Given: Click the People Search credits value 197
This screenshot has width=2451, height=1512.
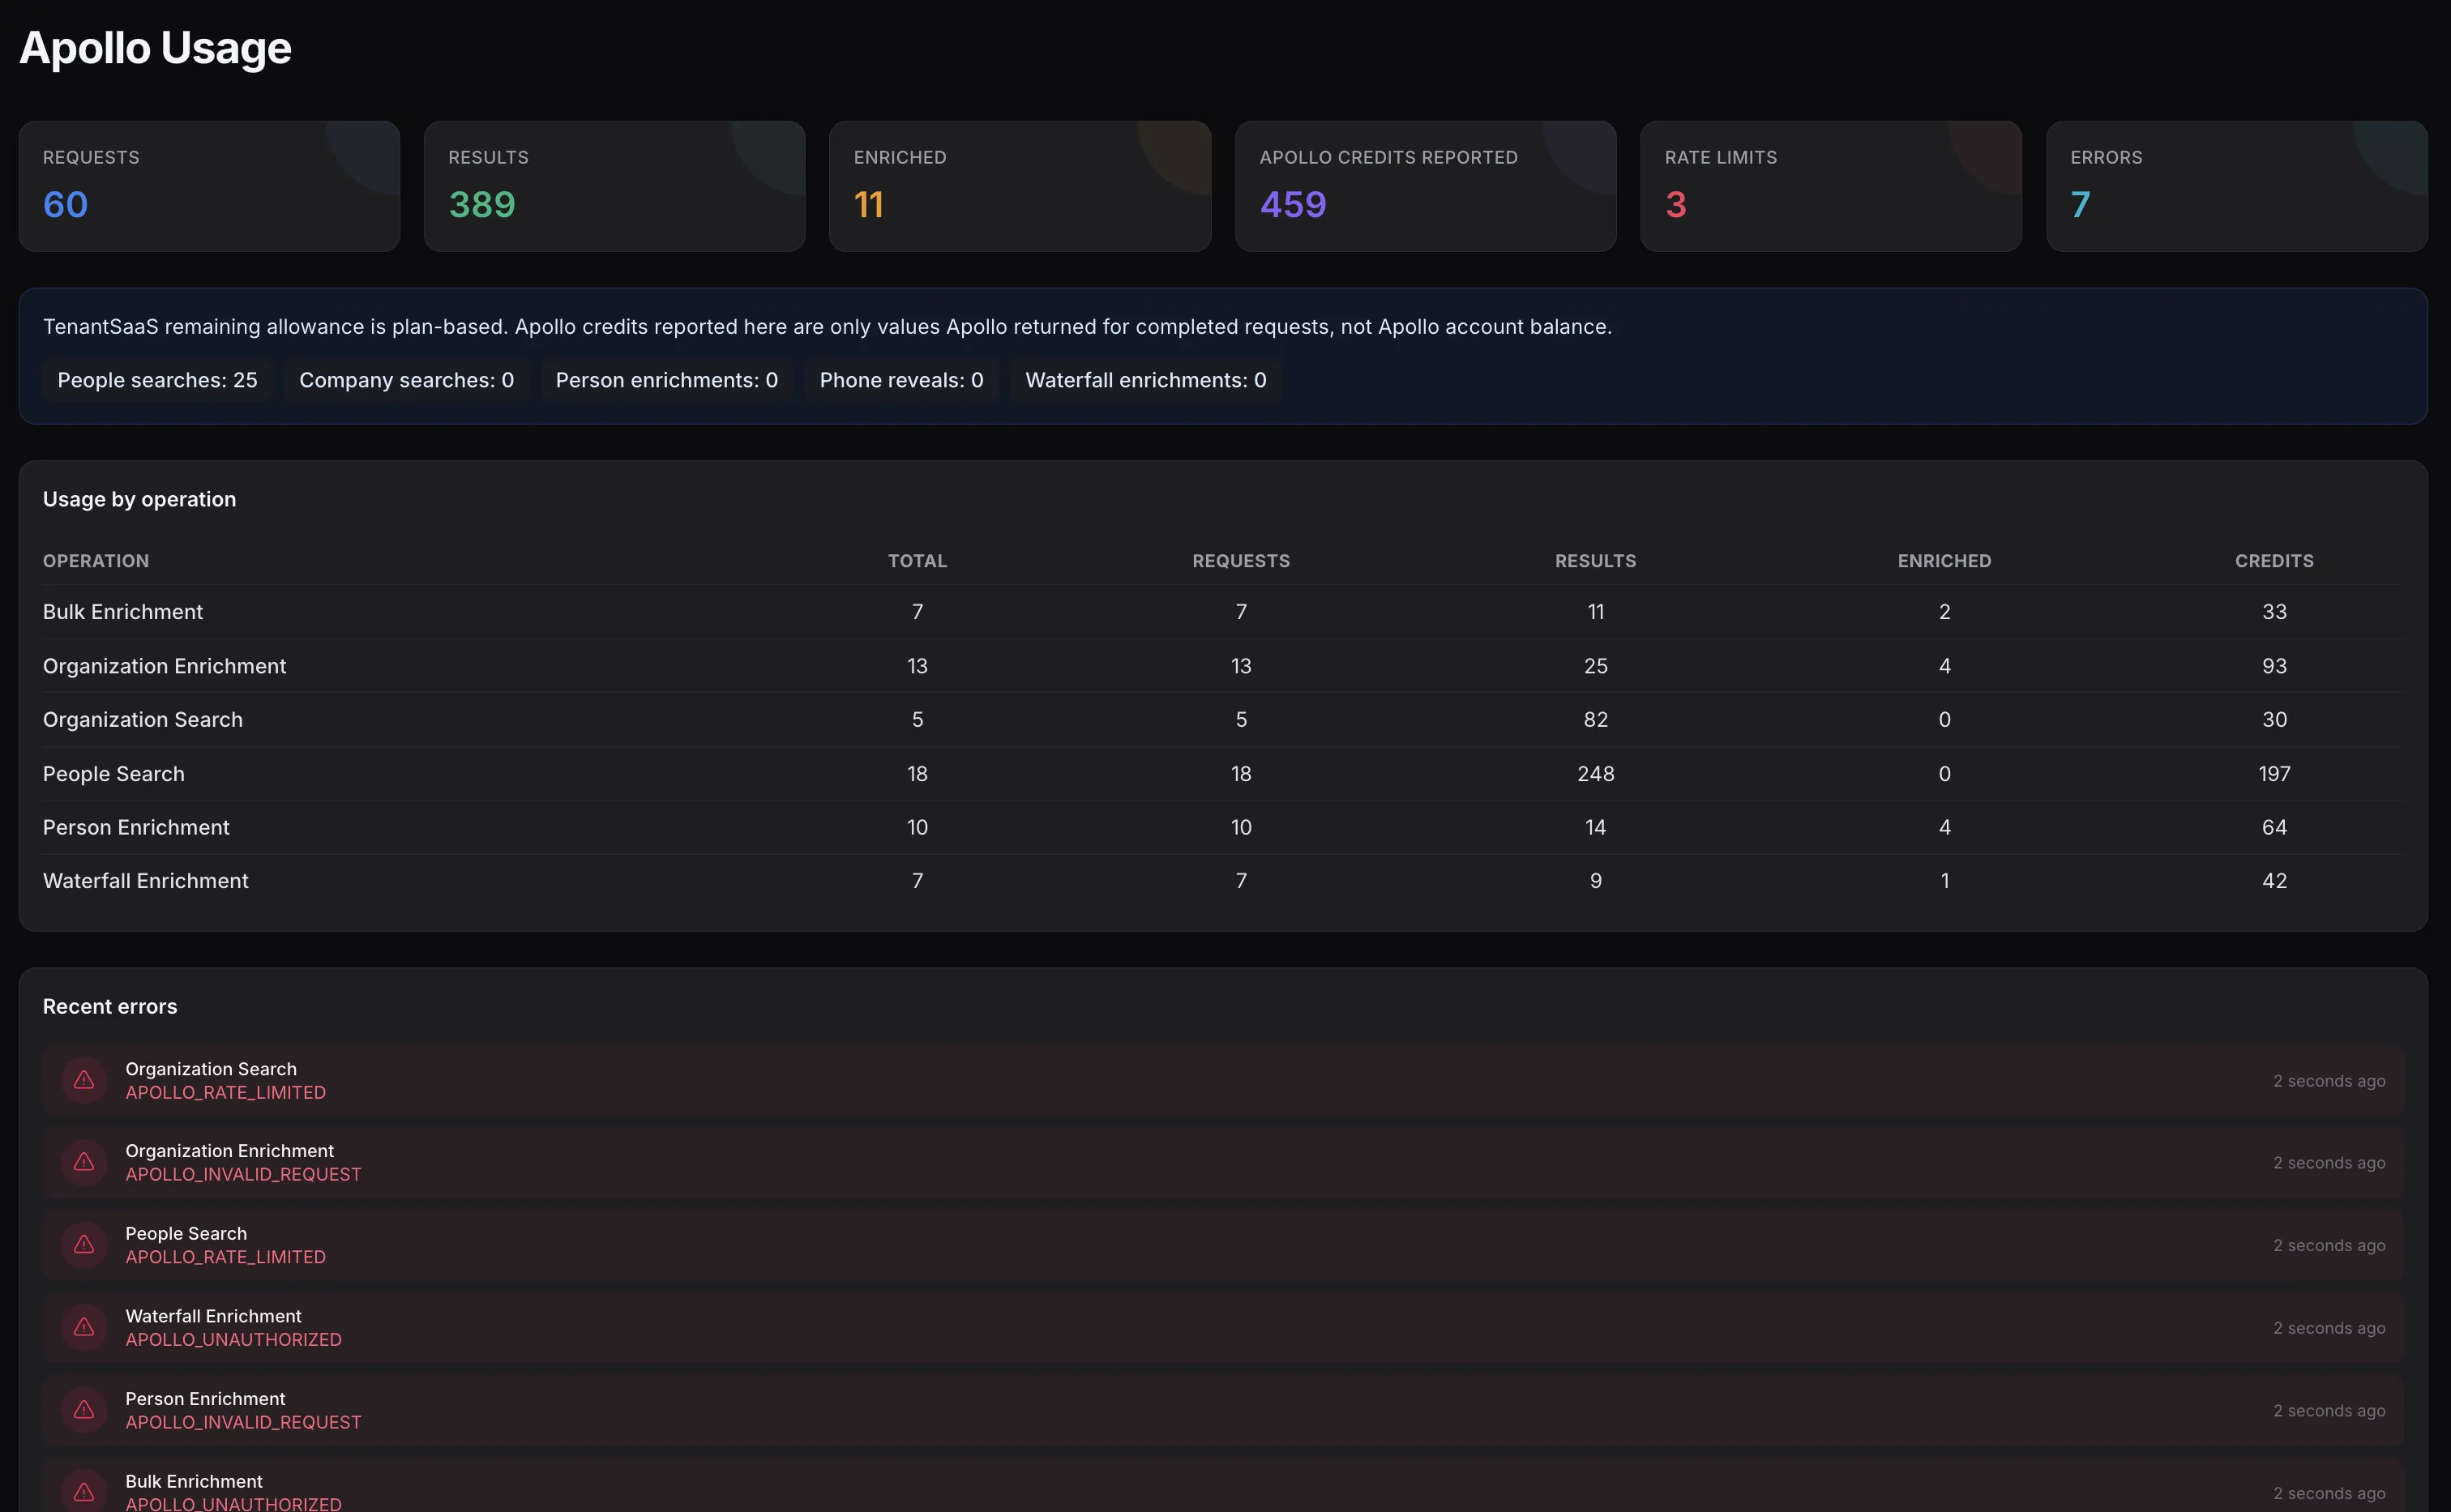Looking at the screenshot, I should (x=2274, y=774).
